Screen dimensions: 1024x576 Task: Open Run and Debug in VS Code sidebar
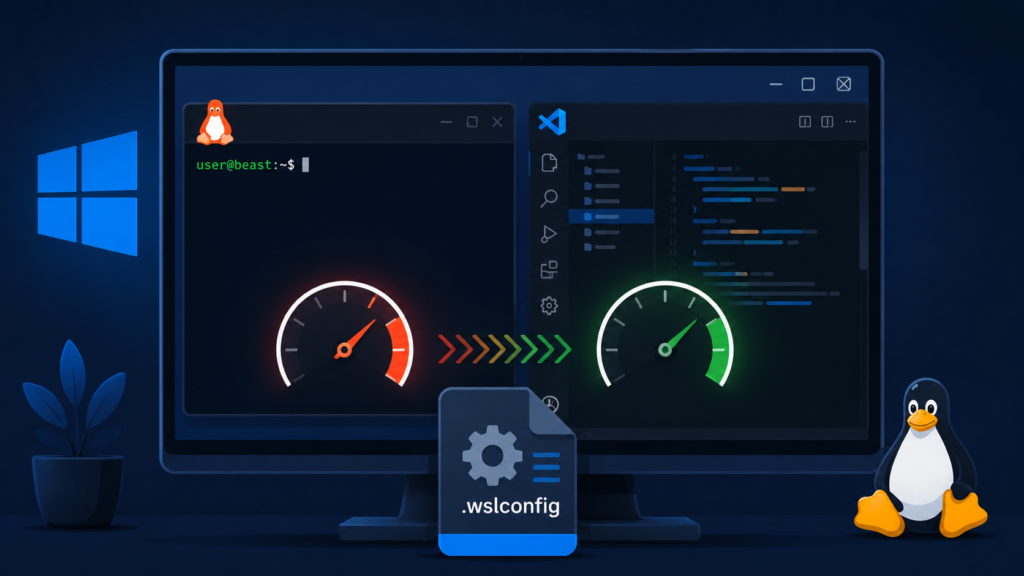[x=549, y=234]
